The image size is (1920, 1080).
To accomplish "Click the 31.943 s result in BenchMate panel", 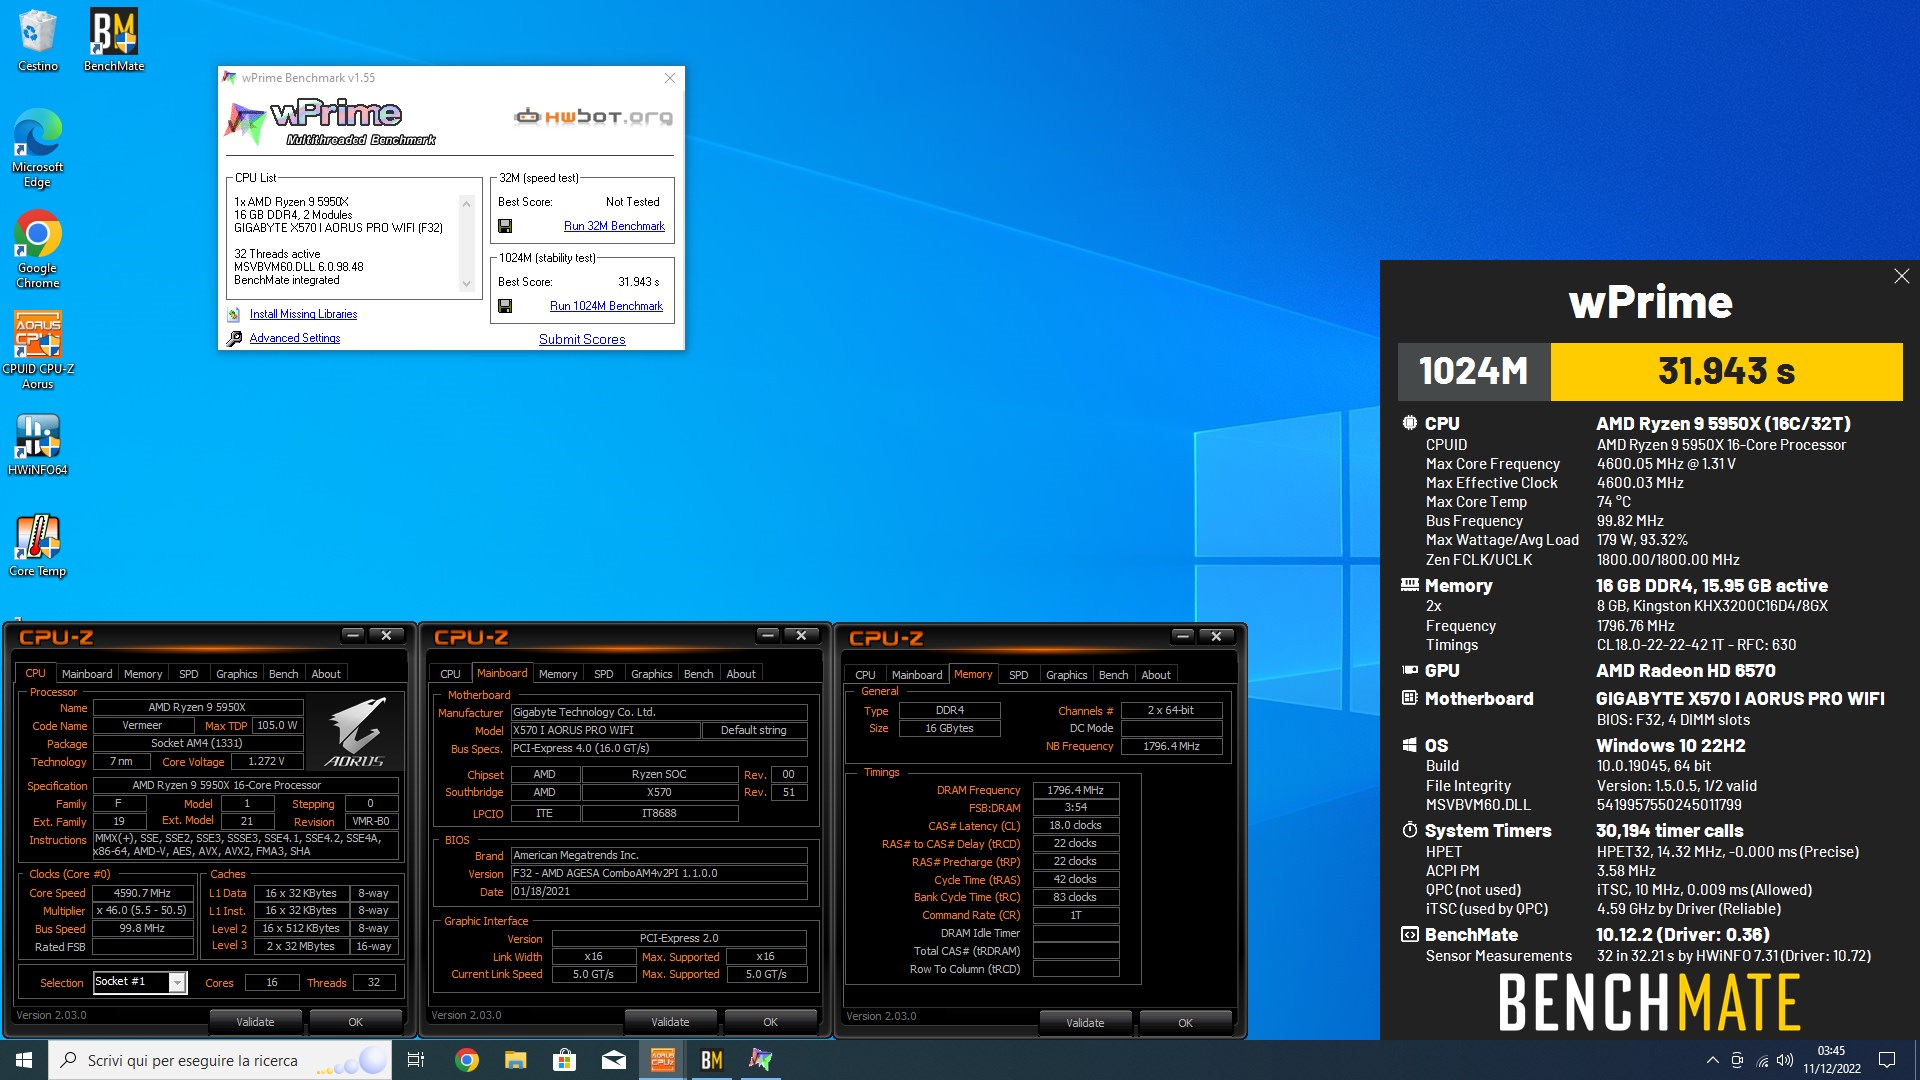I will 1726,371.
